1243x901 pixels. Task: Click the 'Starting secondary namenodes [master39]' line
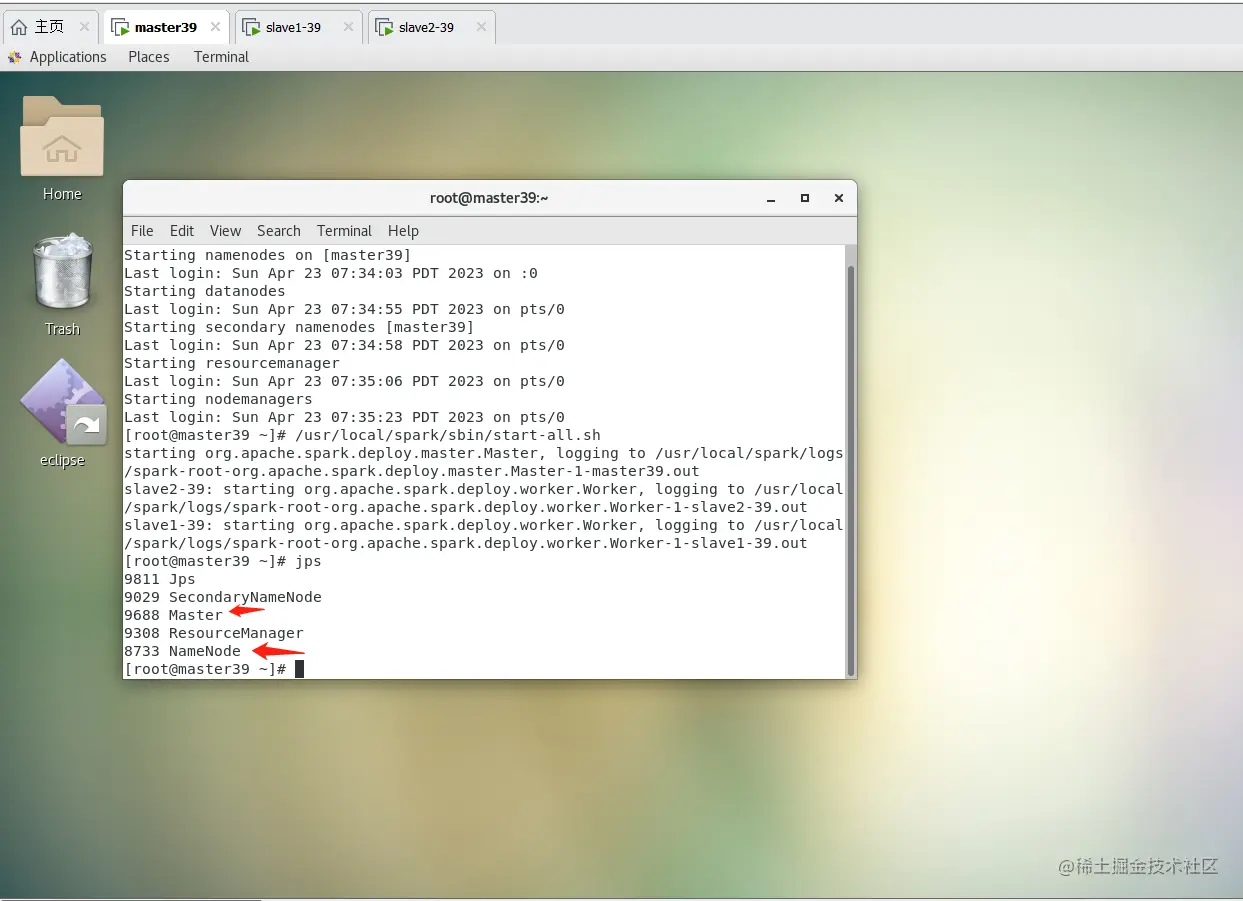299,327
